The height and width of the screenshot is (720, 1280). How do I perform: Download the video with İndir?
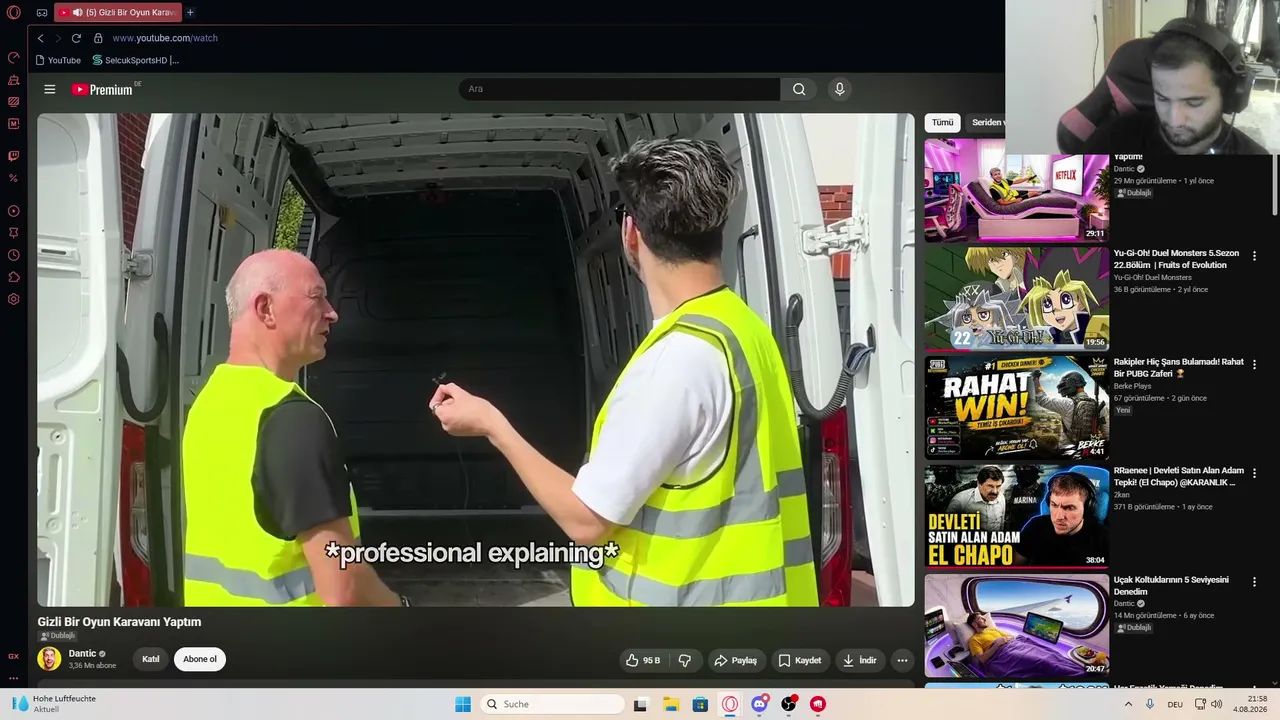[860, 660]
